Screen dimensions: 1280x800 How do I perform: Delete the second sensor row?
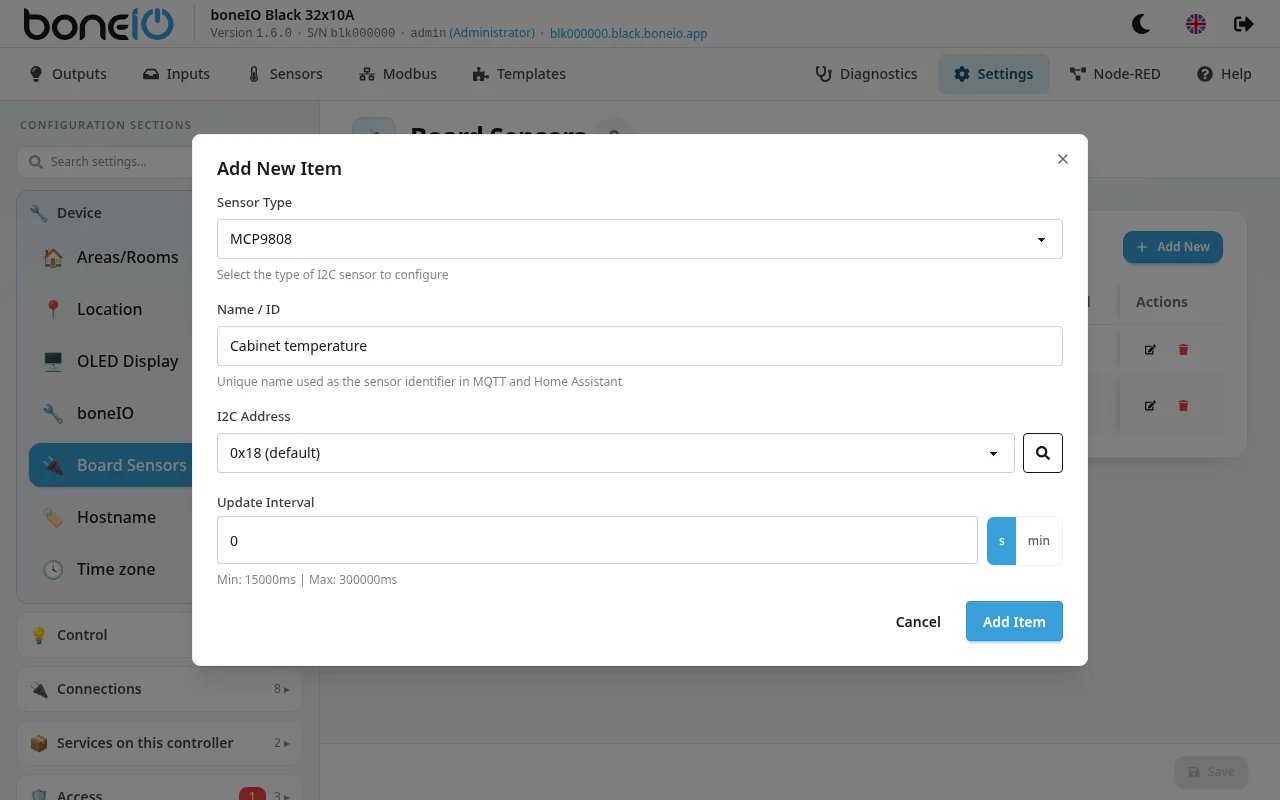click(1184, 406)
